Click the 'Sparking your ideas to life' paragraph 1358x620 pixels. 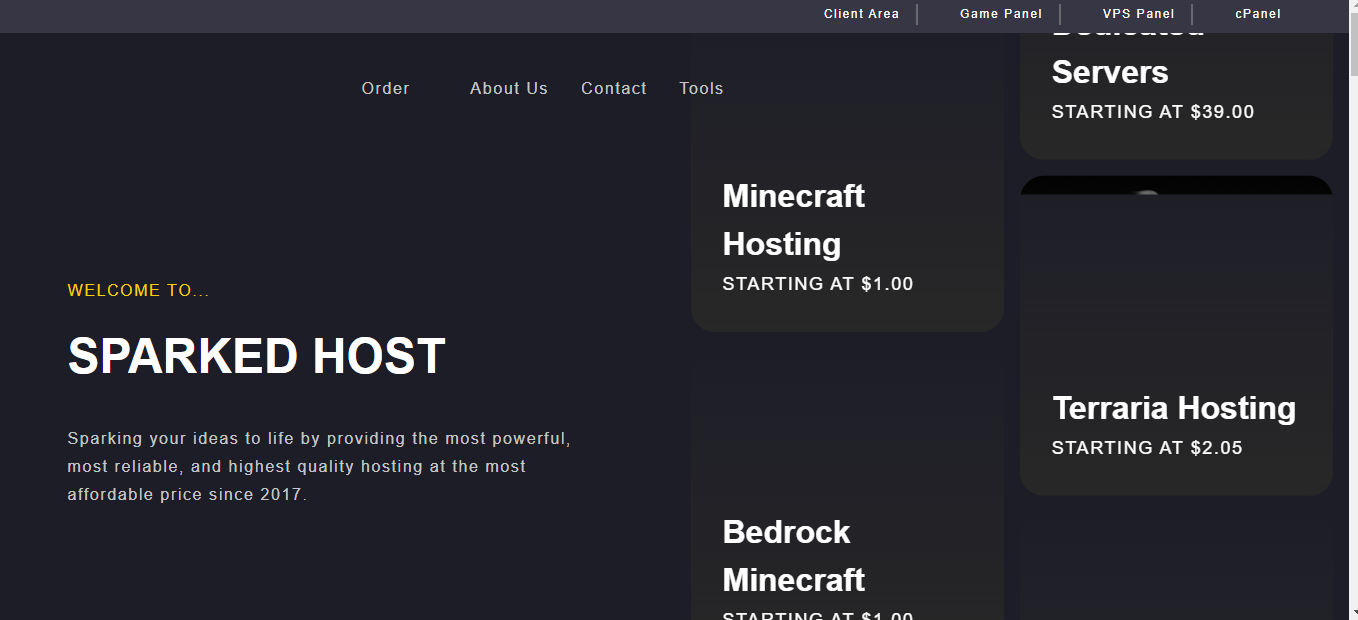click(319, 466)
